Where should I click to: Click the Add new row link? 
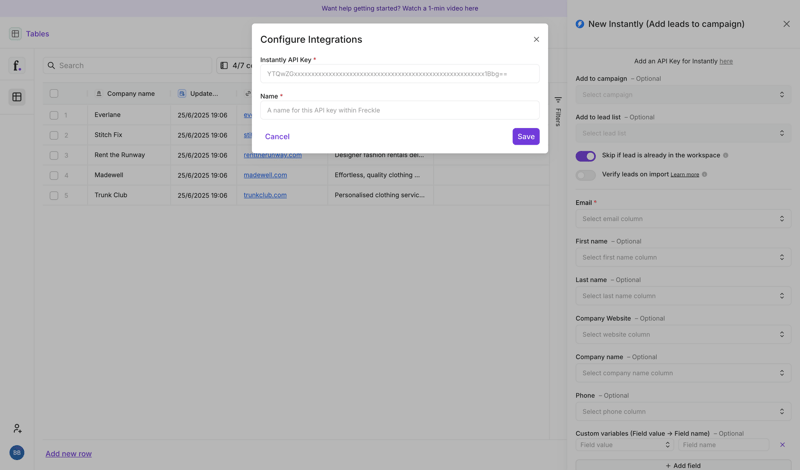tap(68, 454)
